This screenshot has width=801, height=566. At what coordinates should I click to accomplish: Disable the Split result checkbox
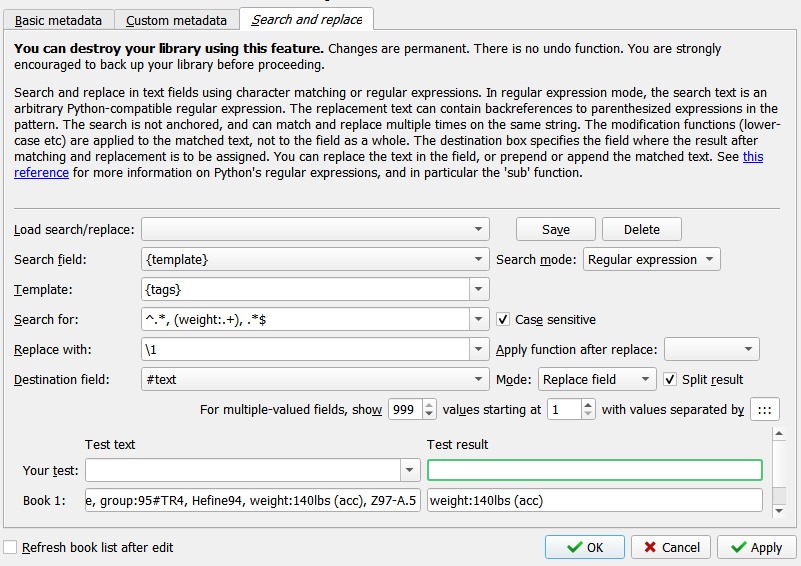[671, 380]
